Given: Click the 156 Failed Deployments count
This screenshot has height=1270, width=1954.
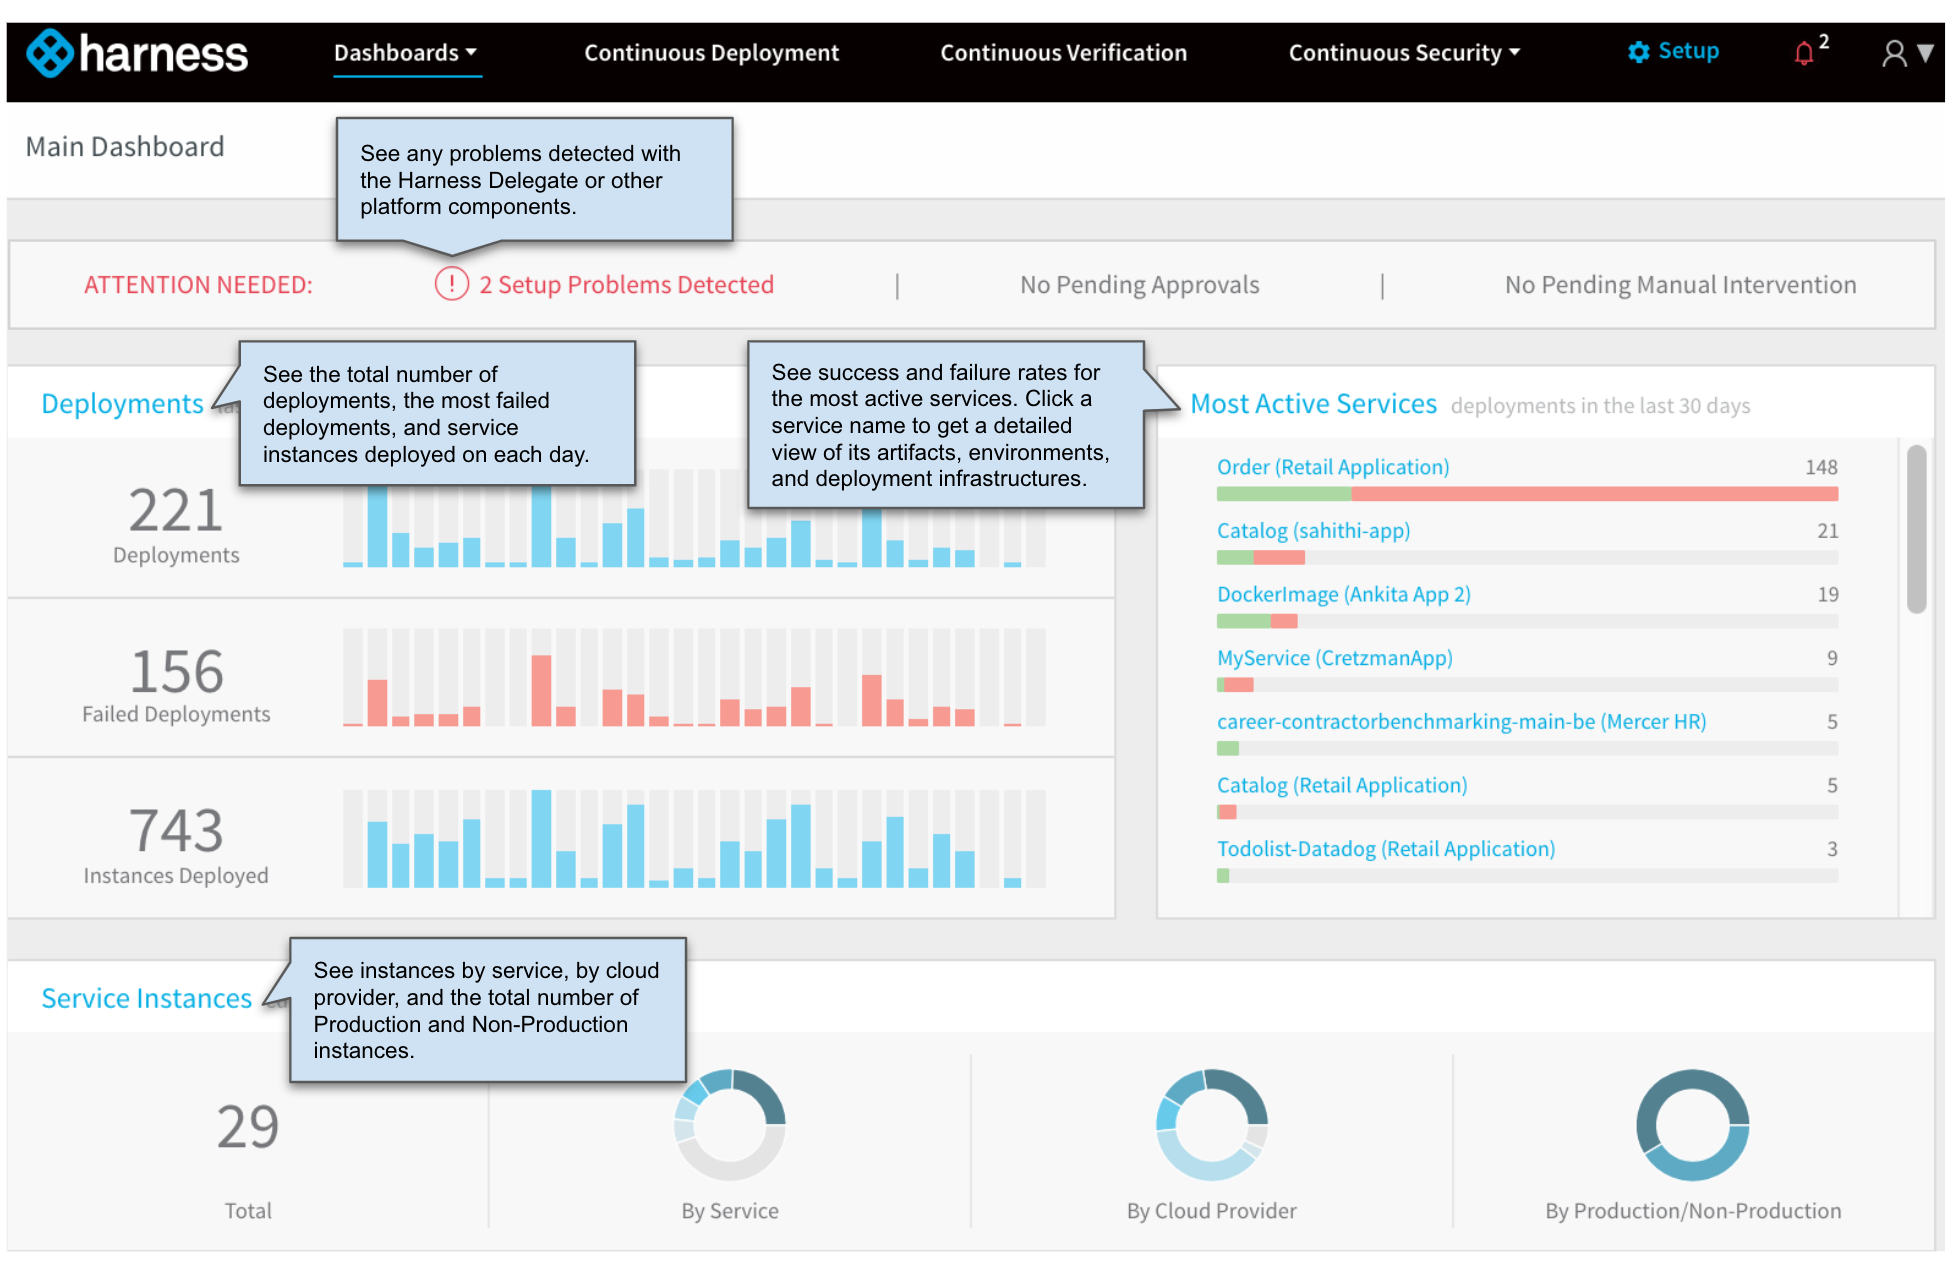Looking at the screenshot, I should pyautogui.click(x=176, y=671).
